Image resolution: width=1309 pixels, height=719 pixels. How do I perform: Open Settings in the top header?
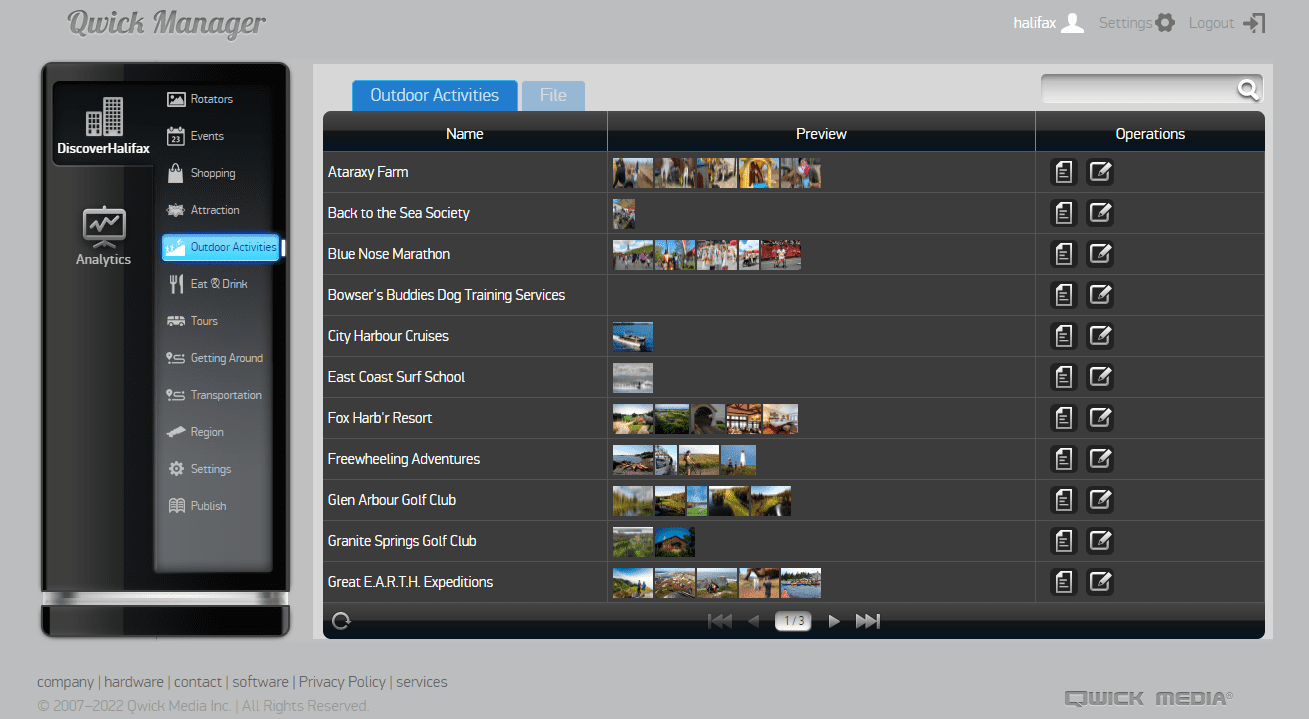pyautogui.click(x=1137, y=23)
